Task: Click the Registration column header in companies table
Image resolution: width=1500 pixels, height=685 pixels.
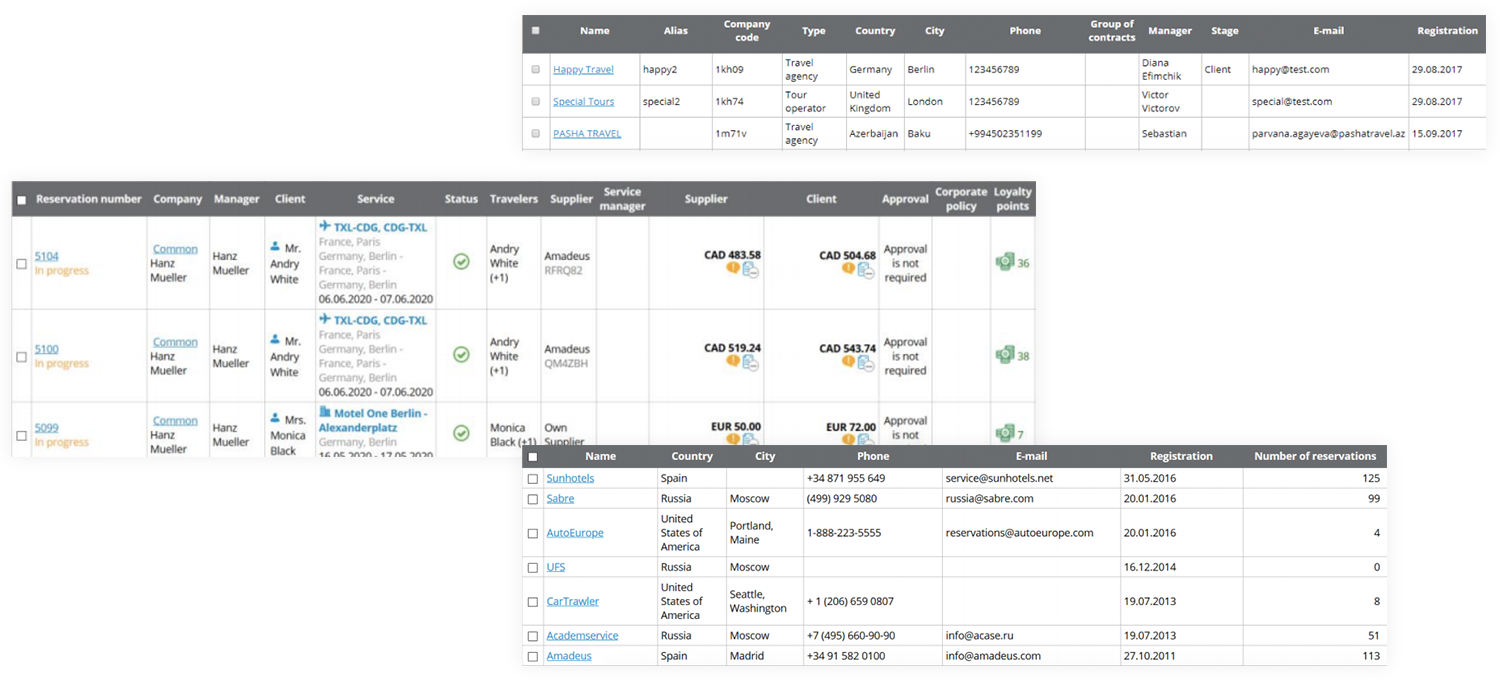Action: click(1447, 31)
